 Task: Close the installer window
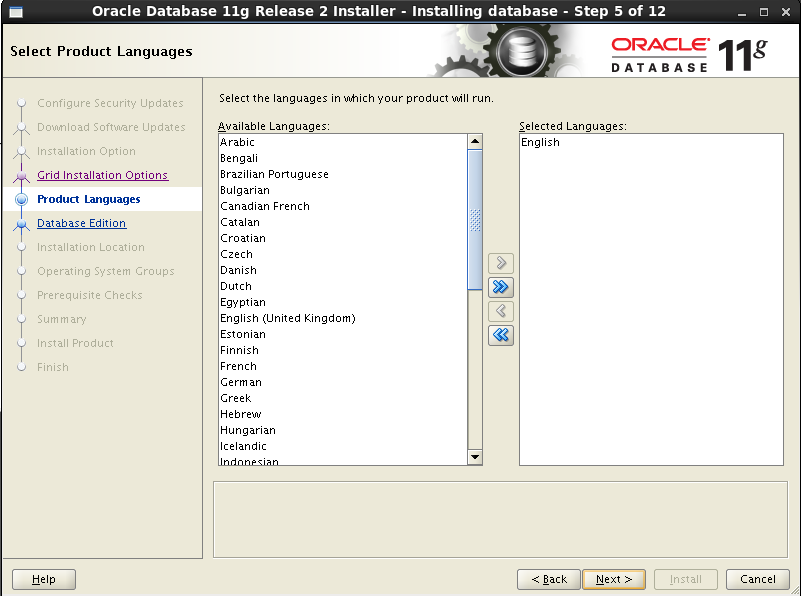click(x=786, y=12)
